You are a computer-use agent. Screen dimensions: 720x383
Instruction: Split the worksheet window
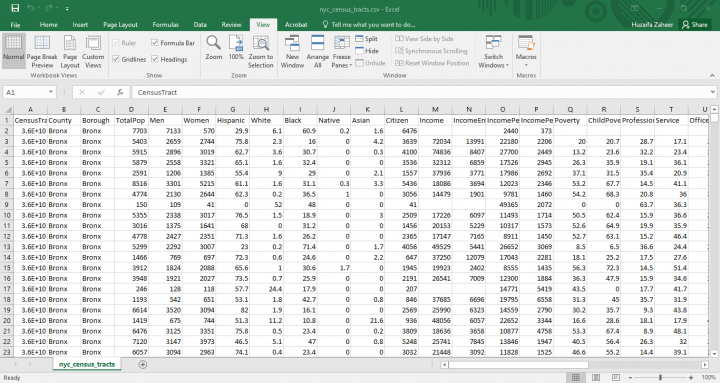pos(366,39)
